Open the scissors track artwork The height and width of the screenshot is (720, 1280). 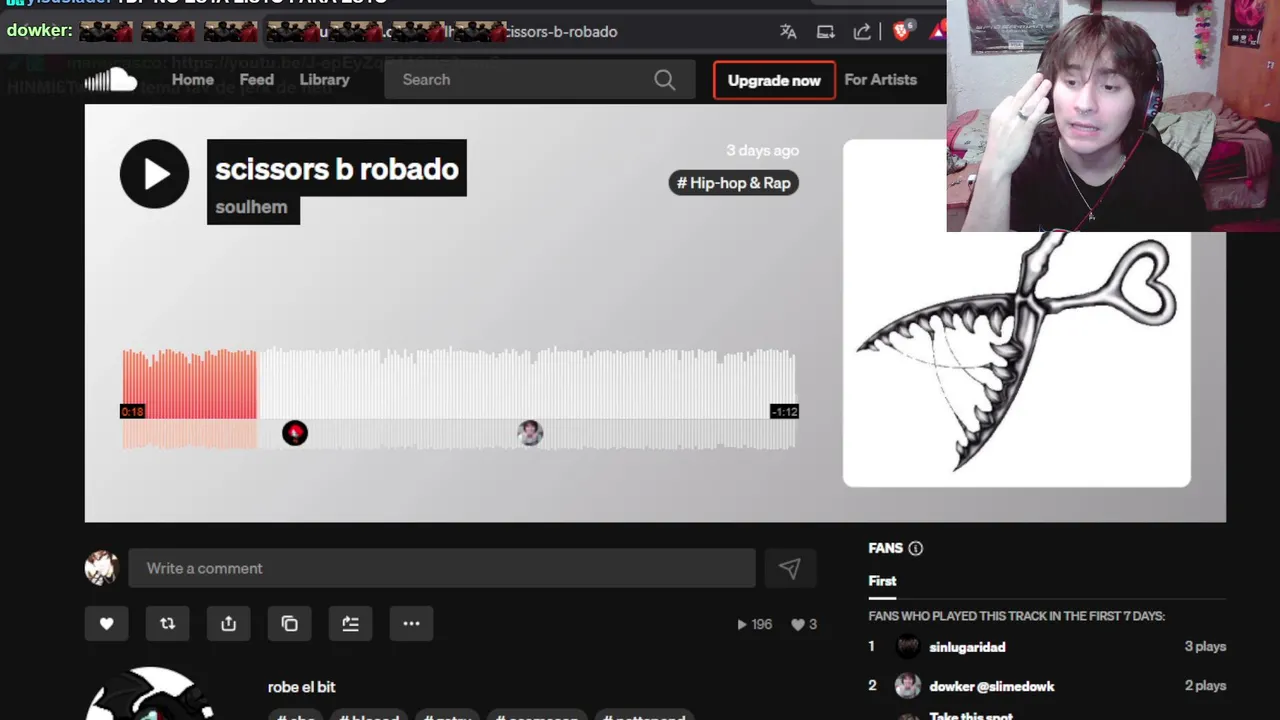[x=1016, y=313]
